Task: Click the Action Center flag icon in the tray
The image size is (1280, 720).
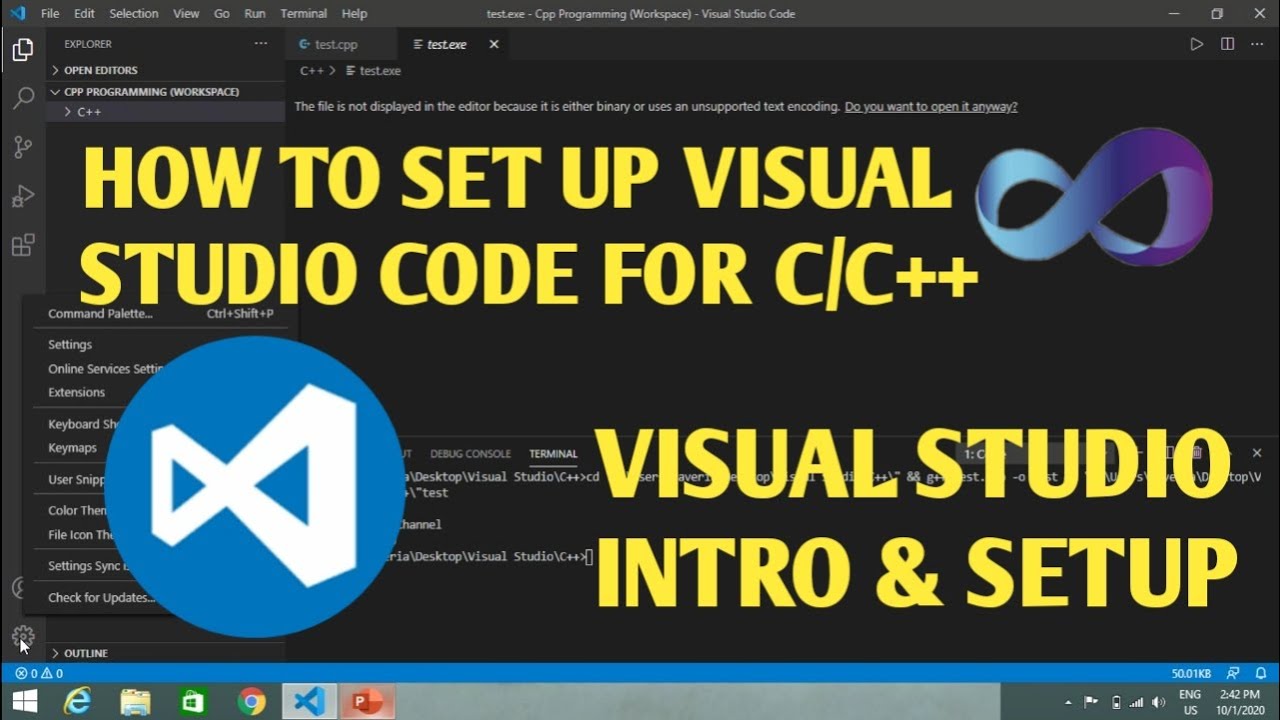Action: pos(1092,701)
